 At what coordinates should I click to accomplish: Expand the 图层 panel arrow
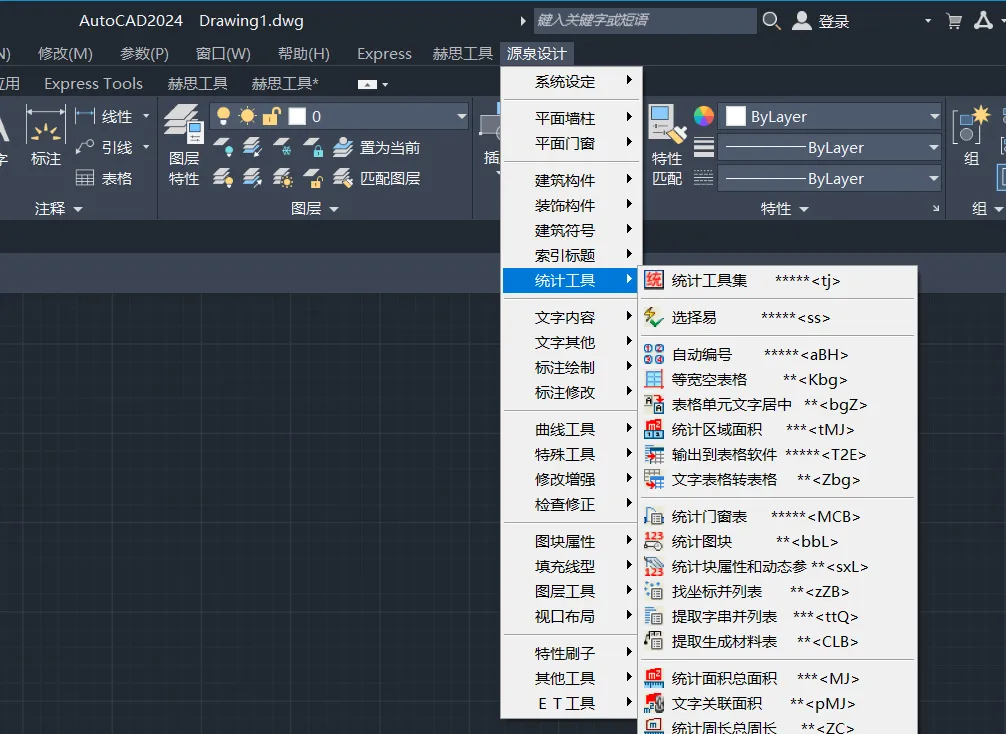(334, 209)
